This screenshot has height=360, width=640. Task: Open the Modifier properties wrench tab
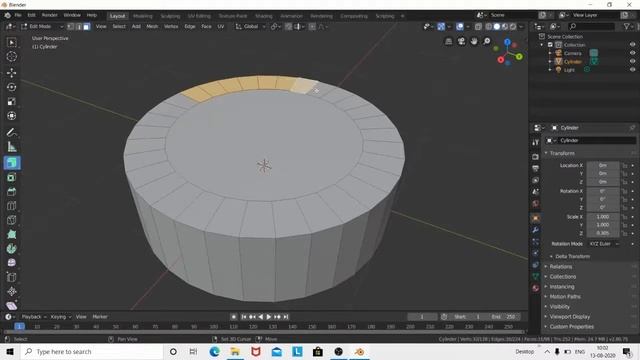(536, 230)
